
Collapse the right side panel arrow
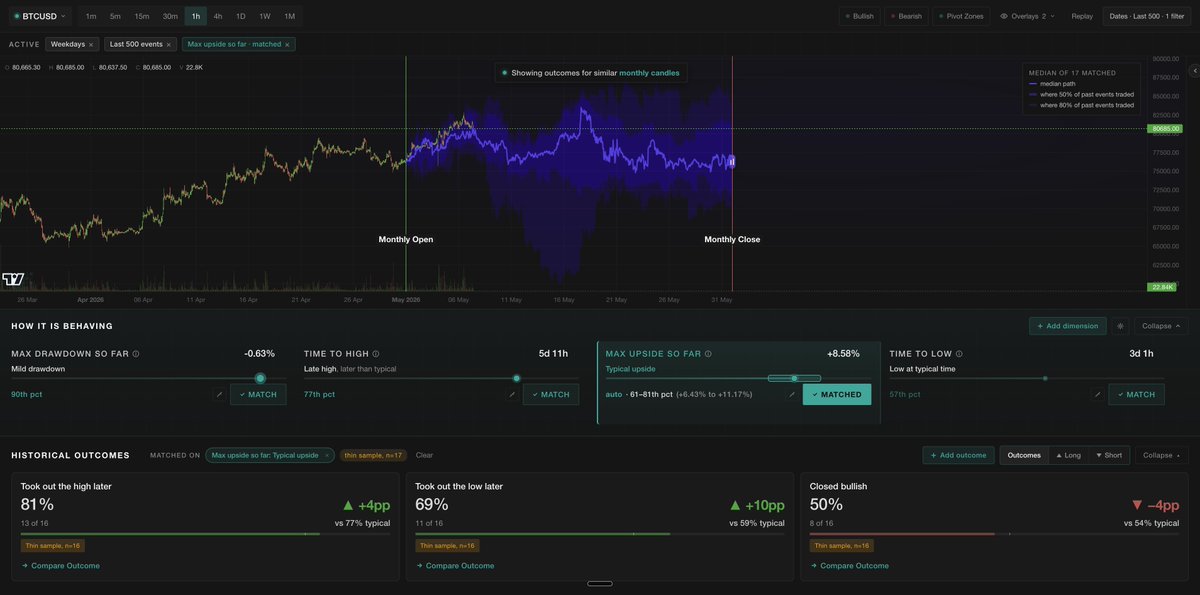[1193, 70]
